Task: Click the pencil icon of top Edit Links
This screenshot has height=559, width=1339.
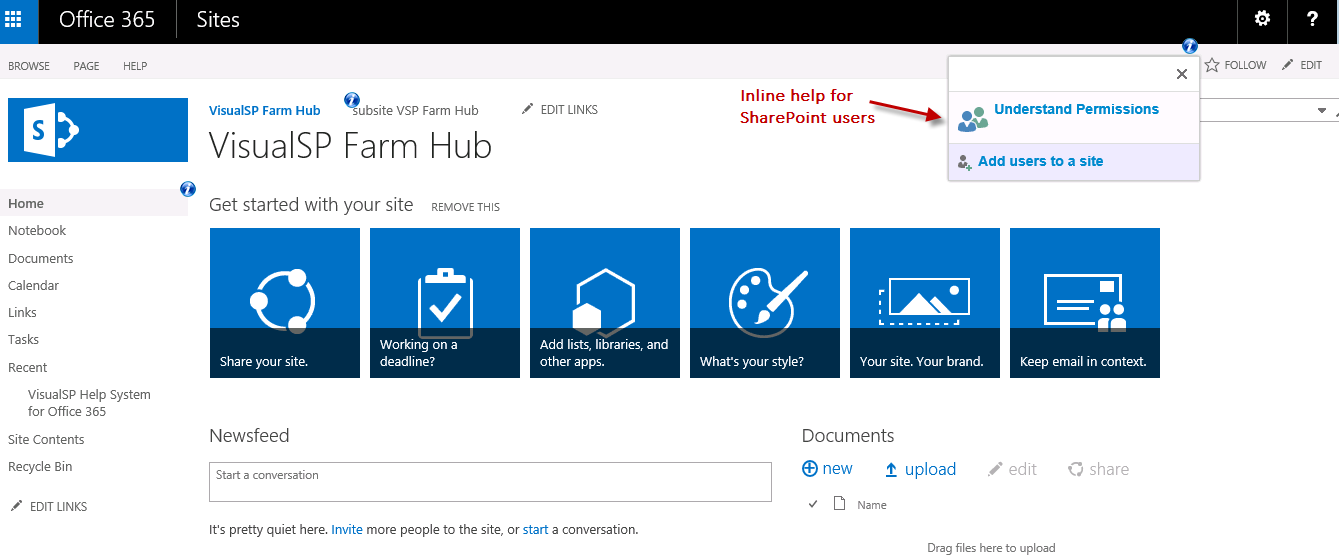Action: [528, 109]
